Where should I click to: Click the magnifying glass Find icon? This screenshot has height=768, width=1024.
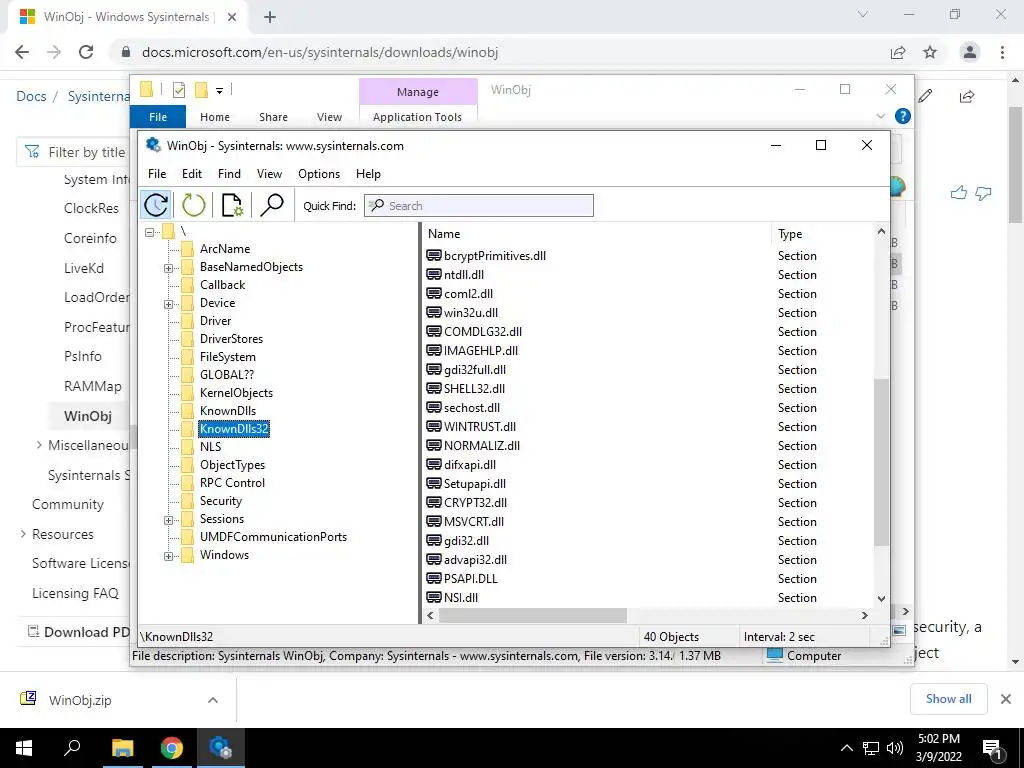pyautogui.click(x=272, y=205)
